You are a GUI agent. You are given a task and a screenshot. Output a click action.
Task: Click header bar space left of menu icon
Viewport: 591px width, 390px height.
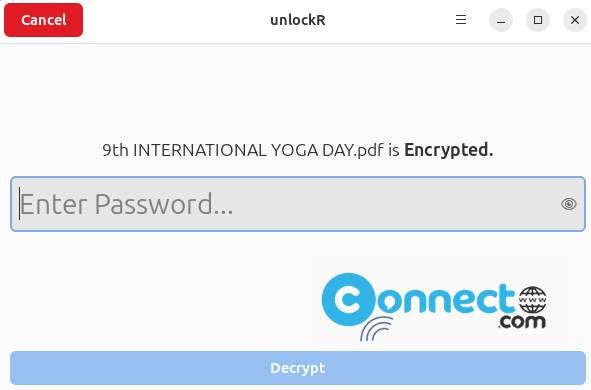392,20
